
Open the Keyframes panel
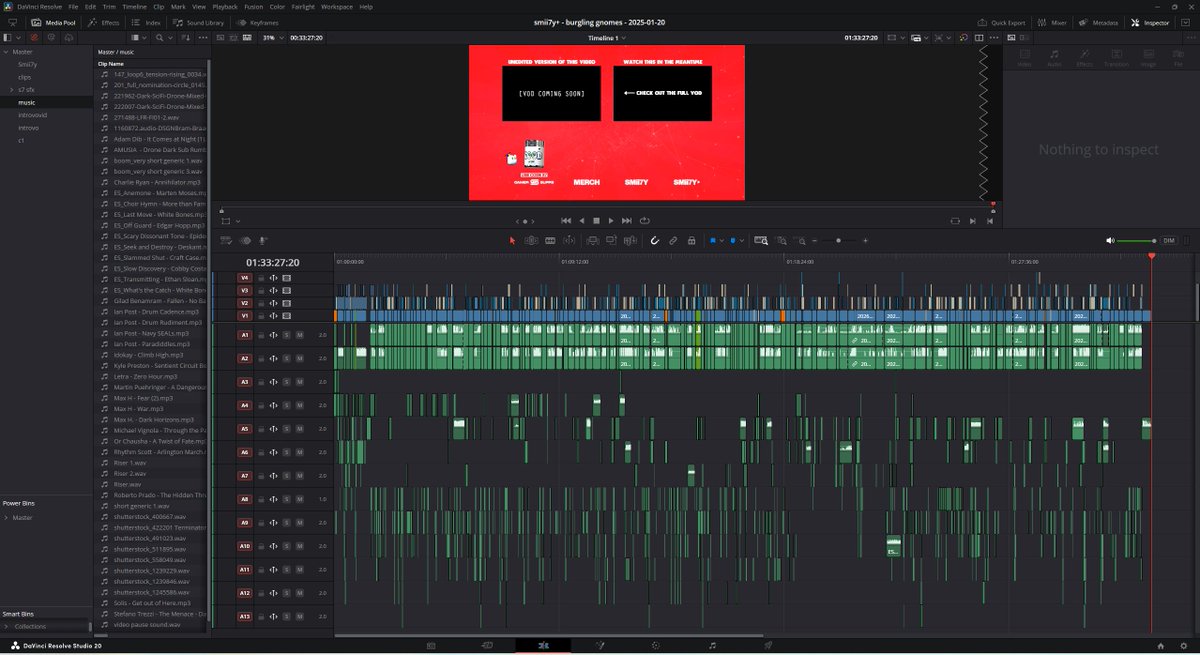pos(259,21)
